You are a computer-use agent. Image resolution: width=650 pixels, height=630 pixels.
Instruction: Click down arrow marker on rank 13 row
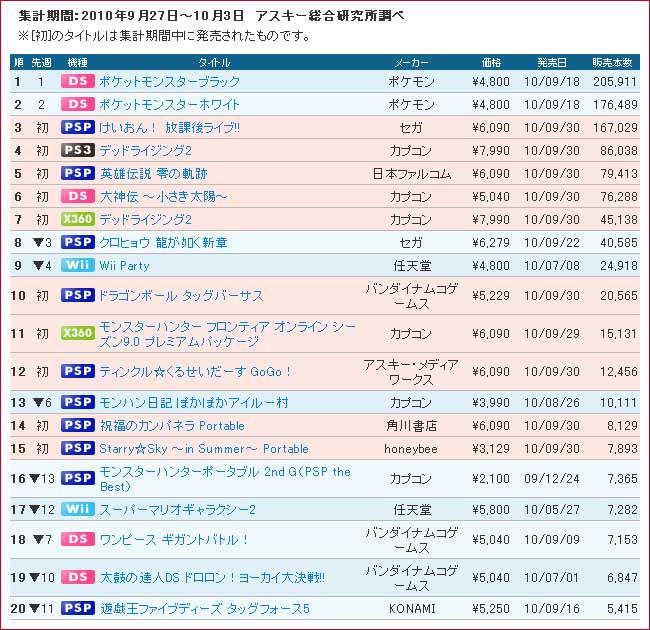pyautogui.click(x=38, y=402)
